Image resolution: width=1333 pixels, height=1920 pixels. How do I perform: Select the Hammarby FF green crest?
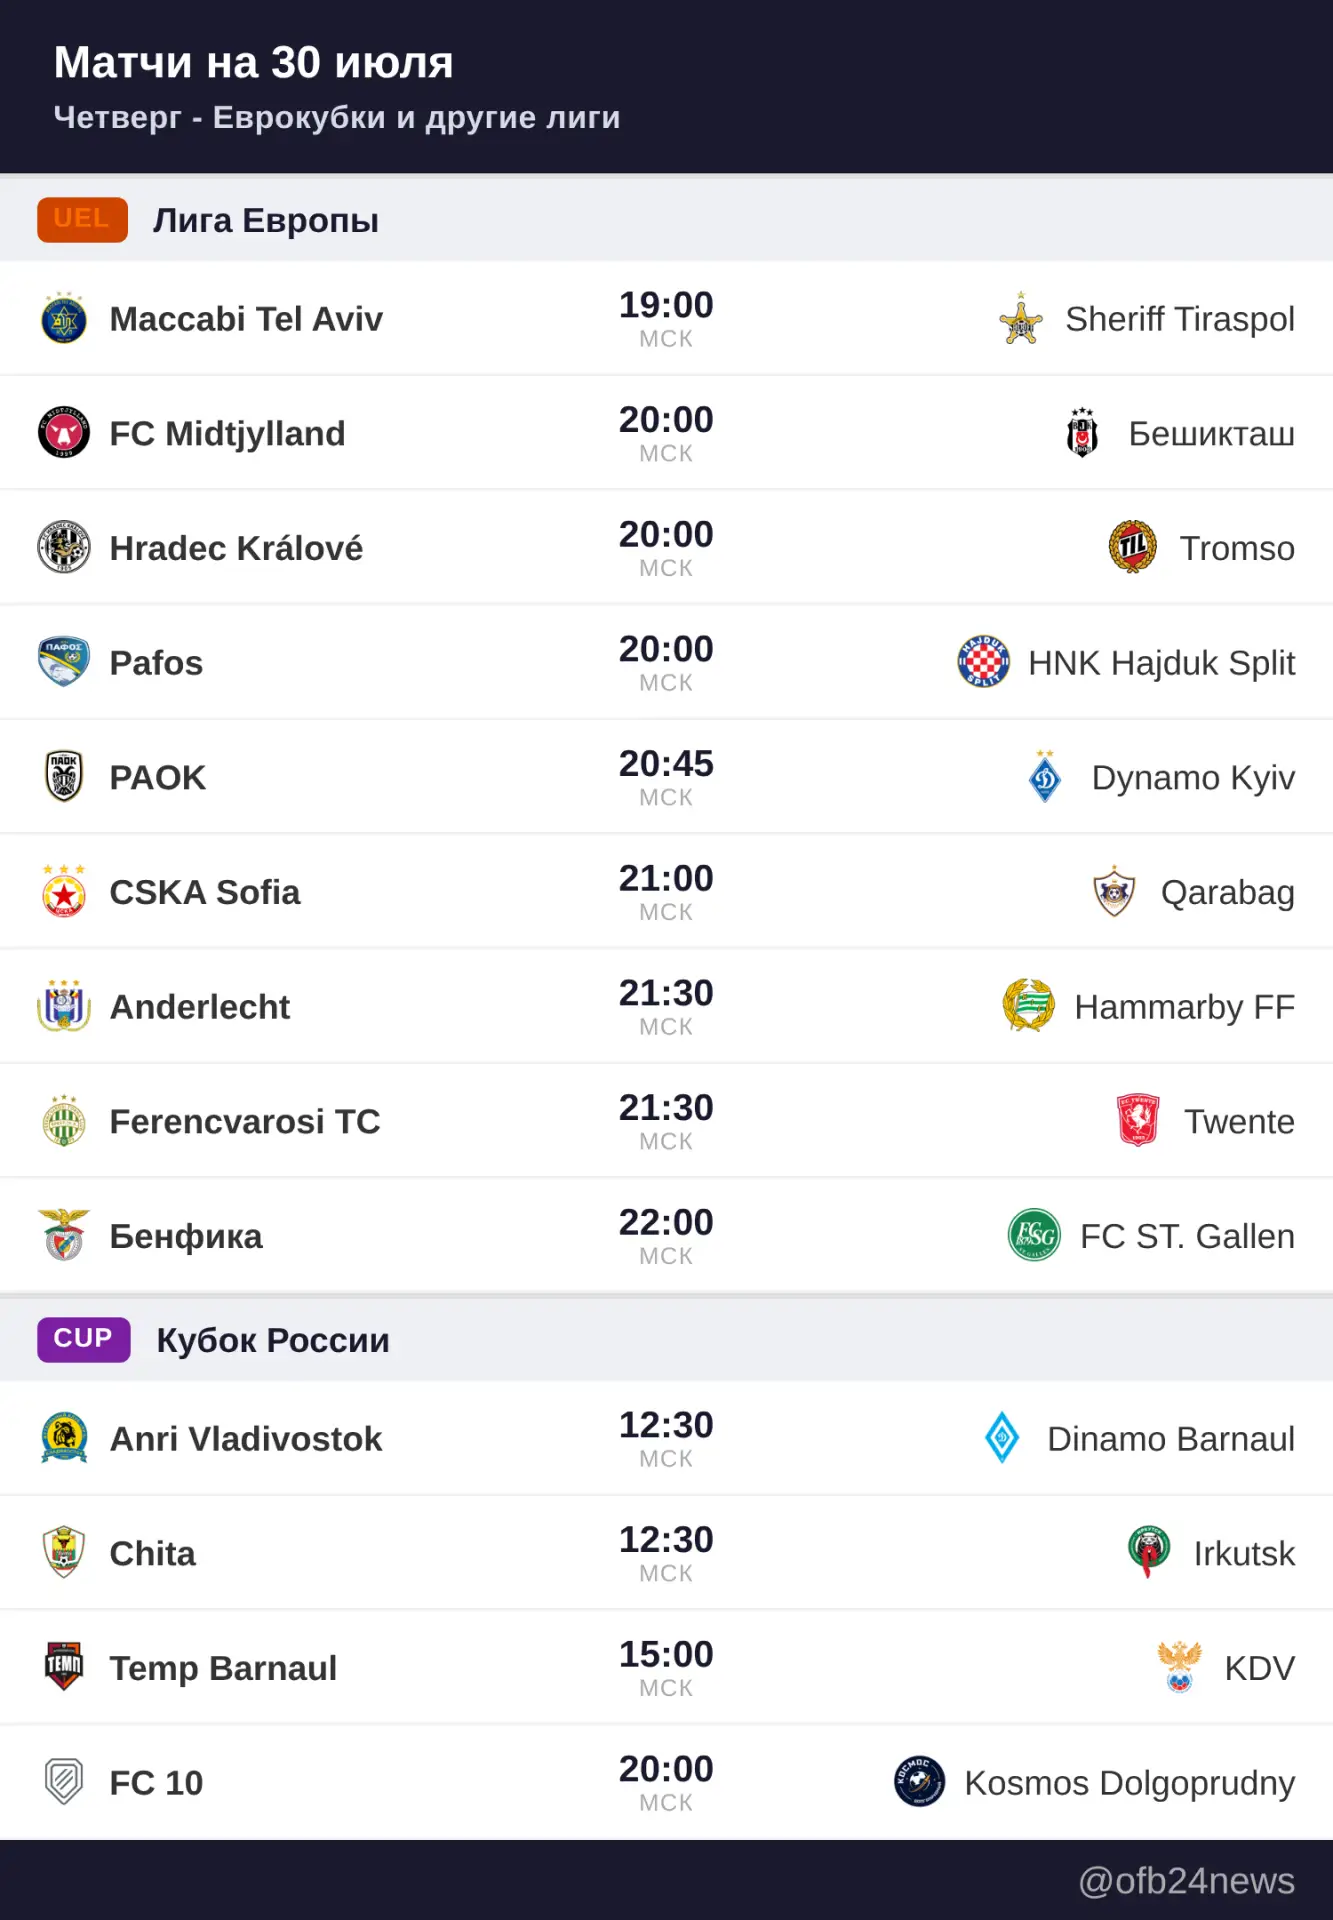[x=1029, y=1006]
